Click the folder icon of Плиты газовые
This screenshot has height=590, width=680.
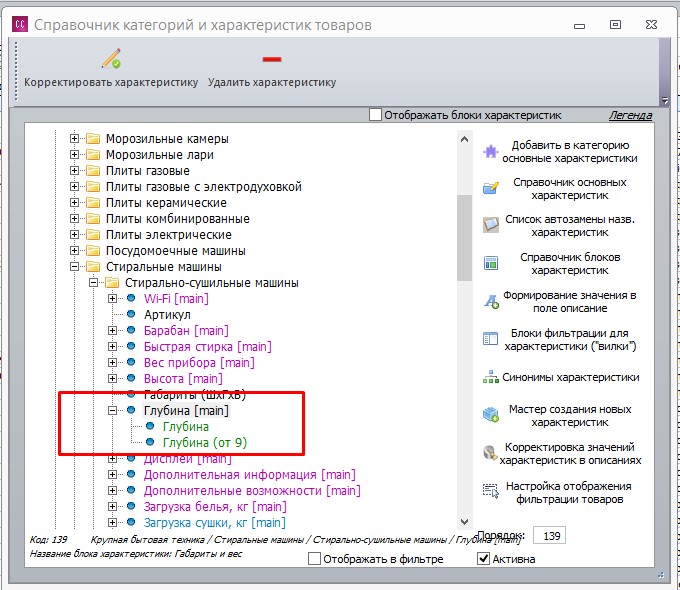tap(93, 171)
